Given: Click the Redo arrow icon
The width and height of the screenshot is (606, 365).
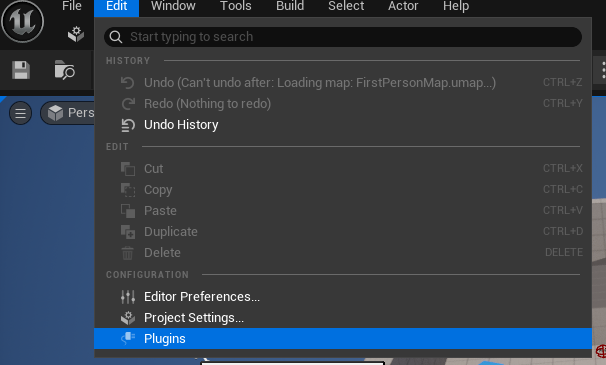Looking at the screenshot, I should coord(128,104).
